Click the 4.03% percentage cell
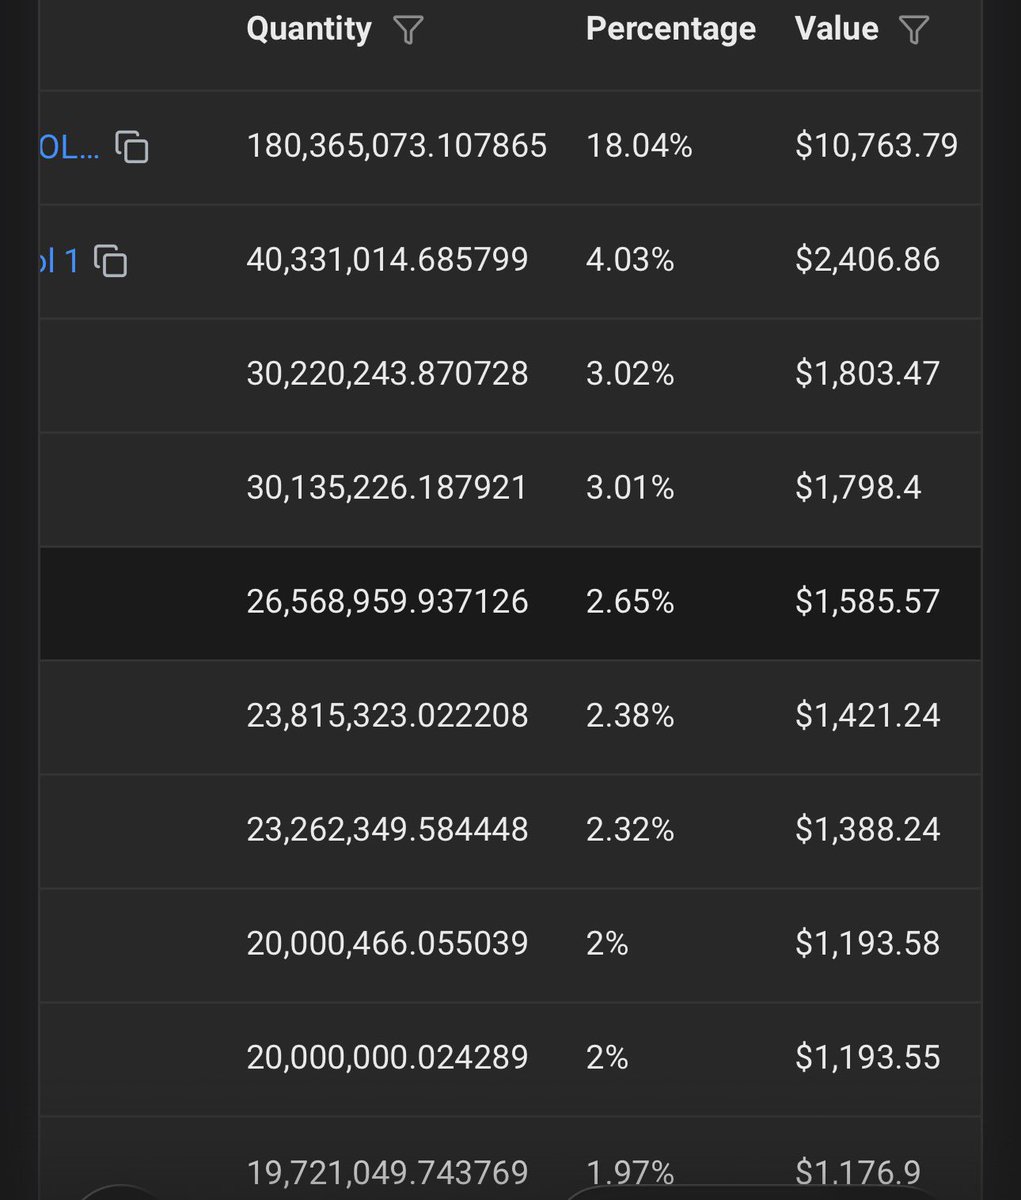The height and width of the screenshot is (1200, 1021). point(630,260)
